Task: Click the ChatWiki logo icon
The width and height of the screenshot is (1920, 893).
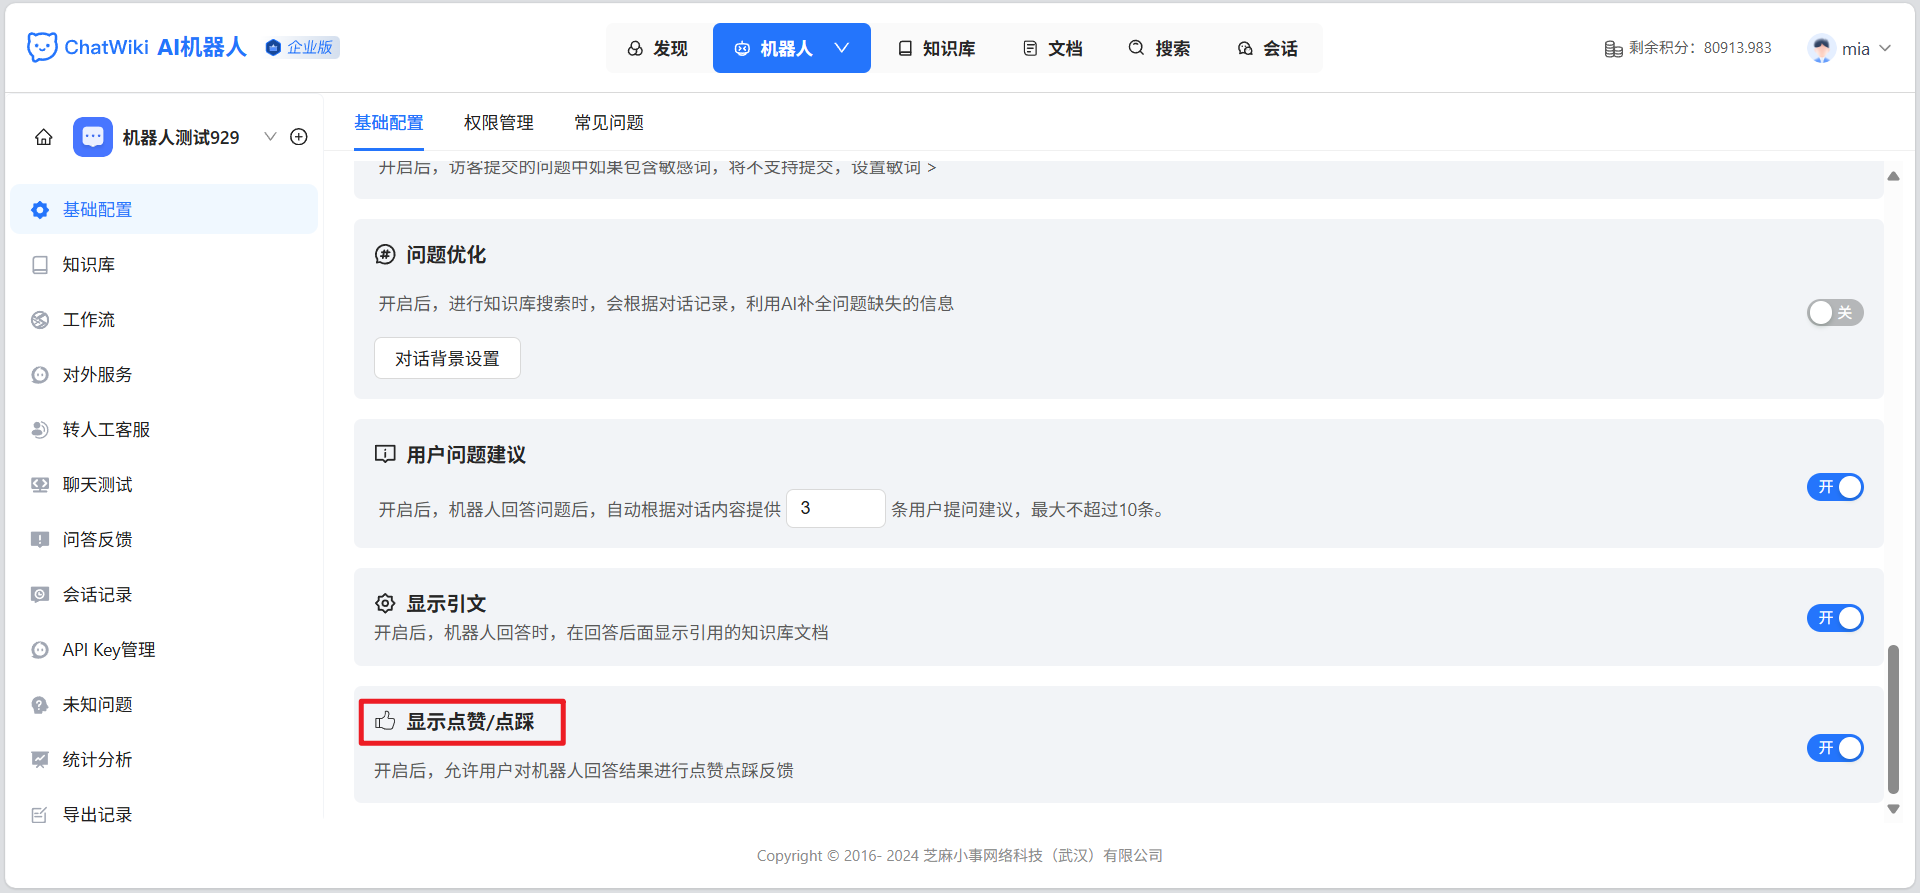Action: [x=42, y=47]
